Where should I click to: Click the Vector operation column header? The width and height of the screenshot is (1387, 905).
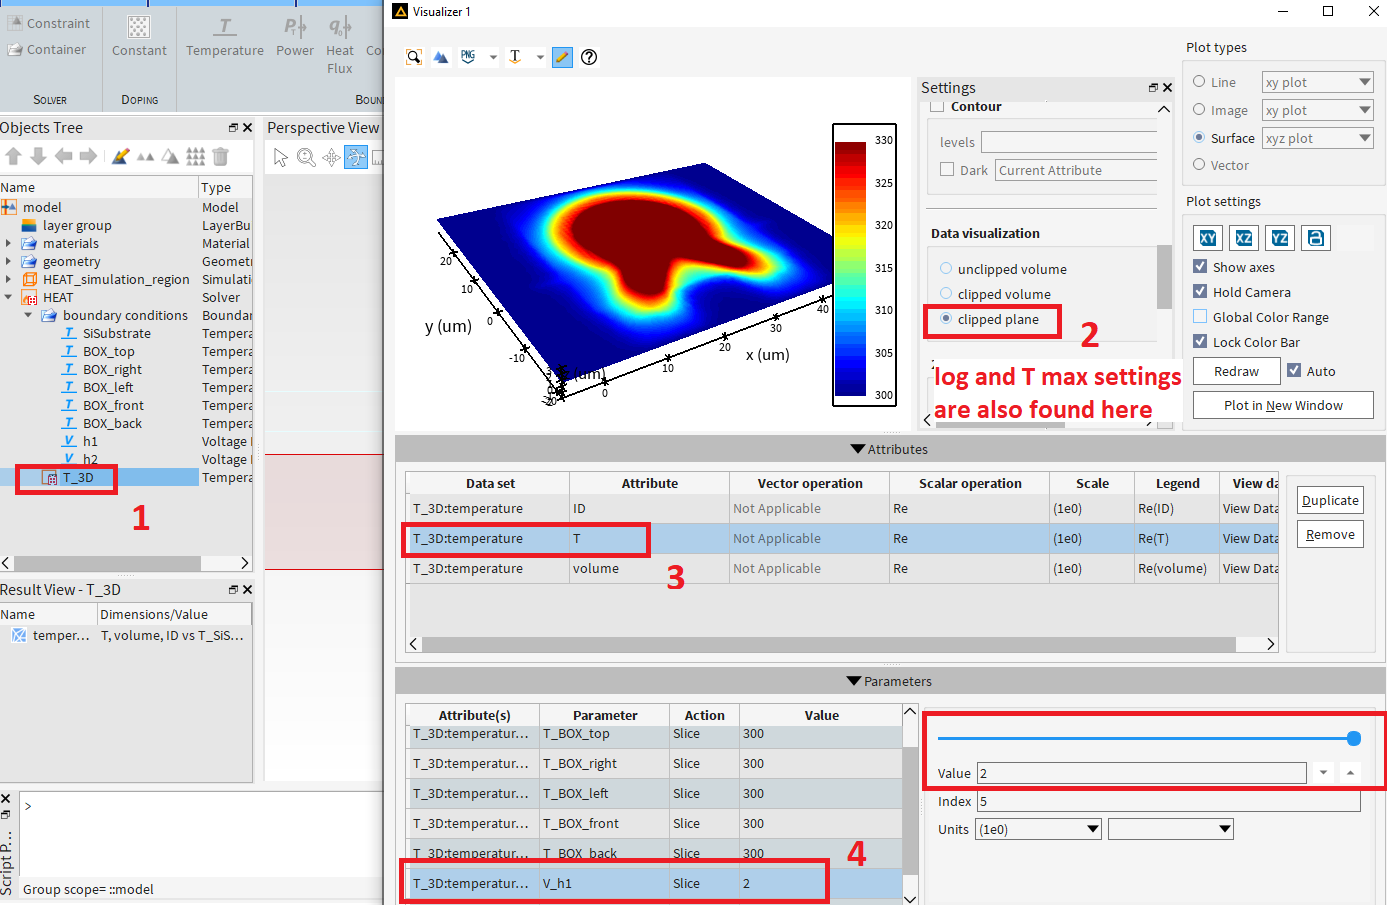point(810,483)
